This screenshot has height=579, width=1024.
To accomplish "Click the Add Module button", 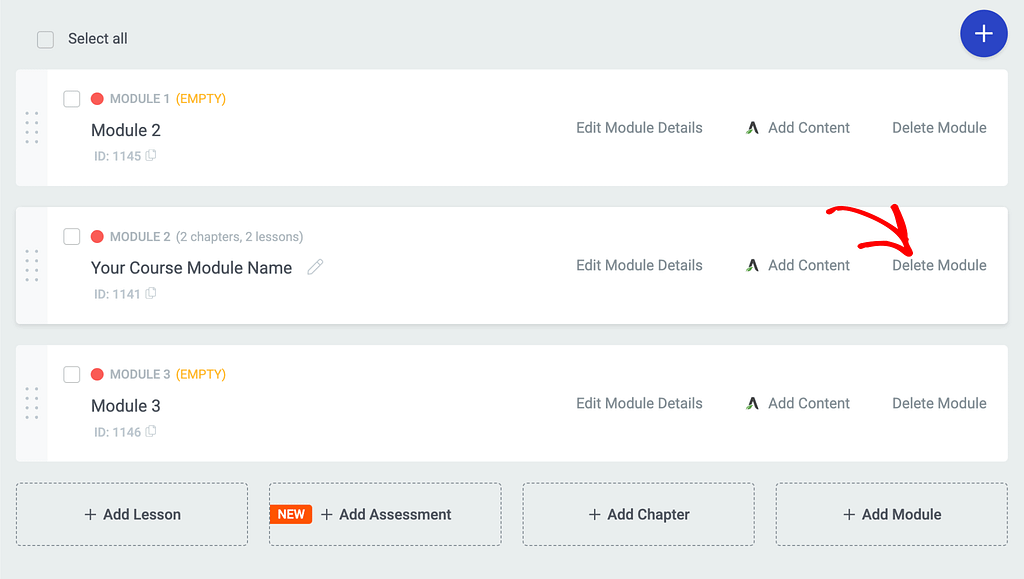I will [x=892, y=514].
